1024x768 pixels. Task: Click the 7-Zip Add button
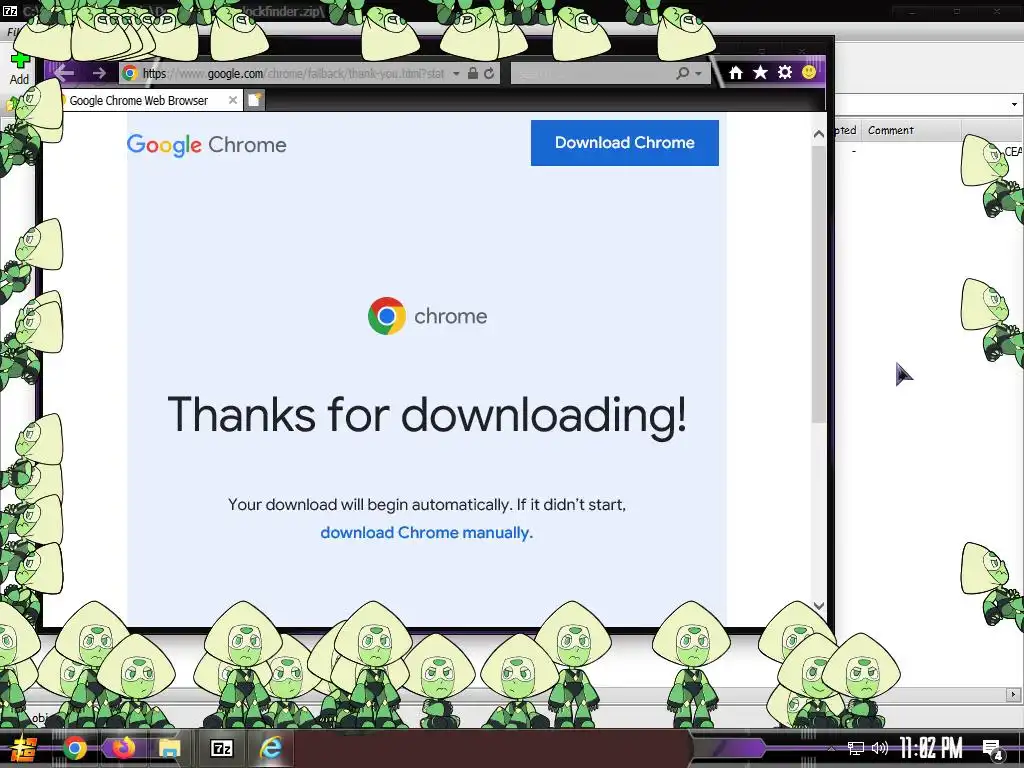pos(20,70)
